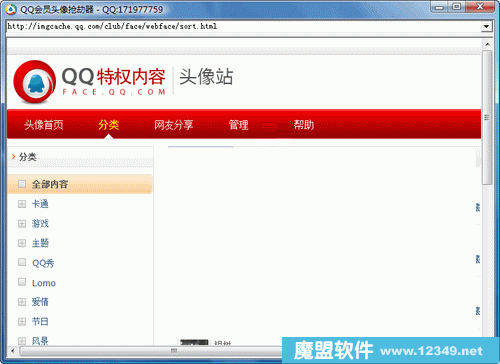Go to the 网友分享 tab

173,125
